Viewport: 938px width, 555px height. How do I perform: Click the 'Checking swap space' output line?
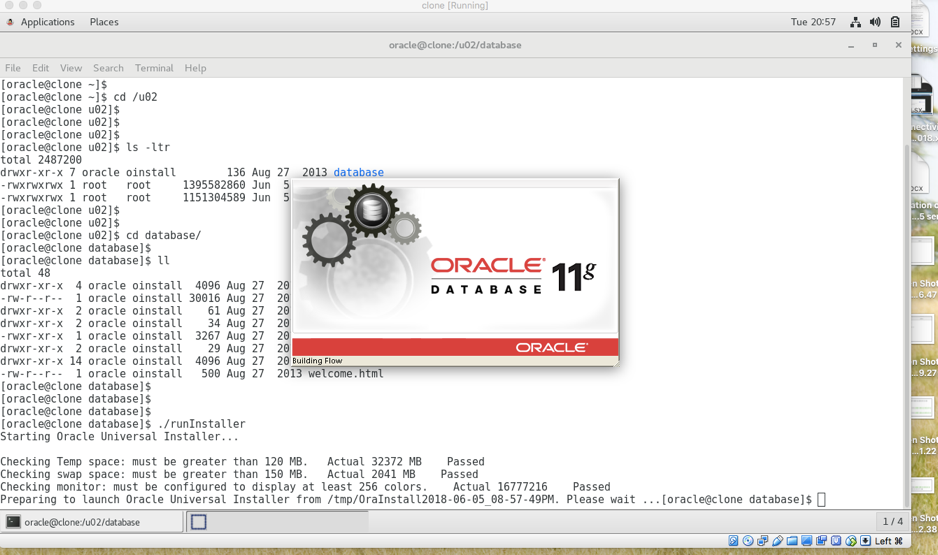pos(239,474)
